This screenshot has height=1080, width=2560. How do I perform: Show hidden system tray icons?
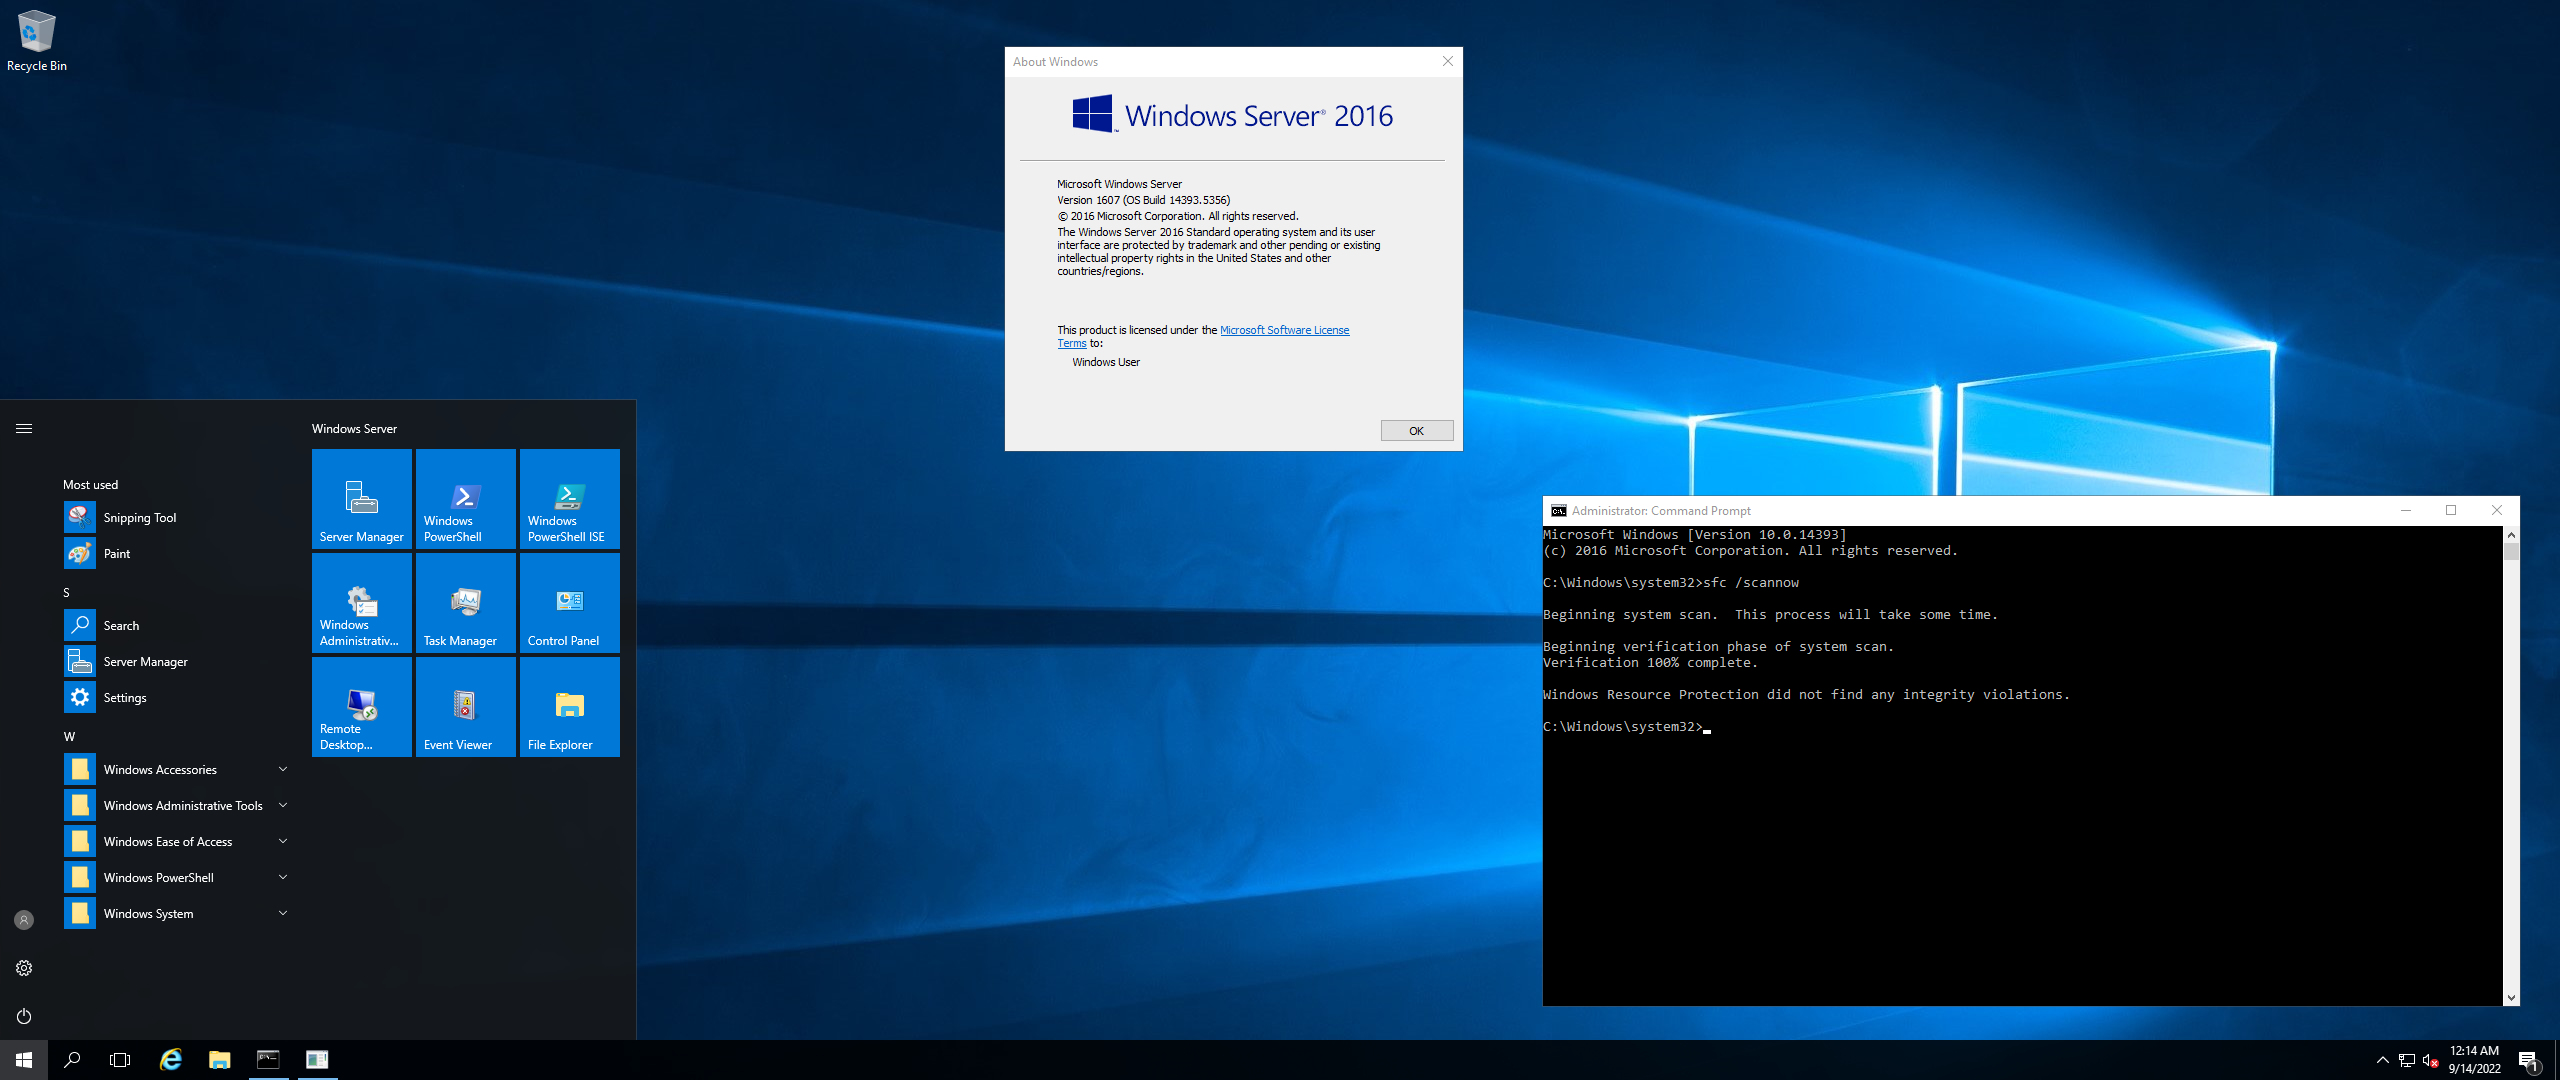tap(2382, 1060)
